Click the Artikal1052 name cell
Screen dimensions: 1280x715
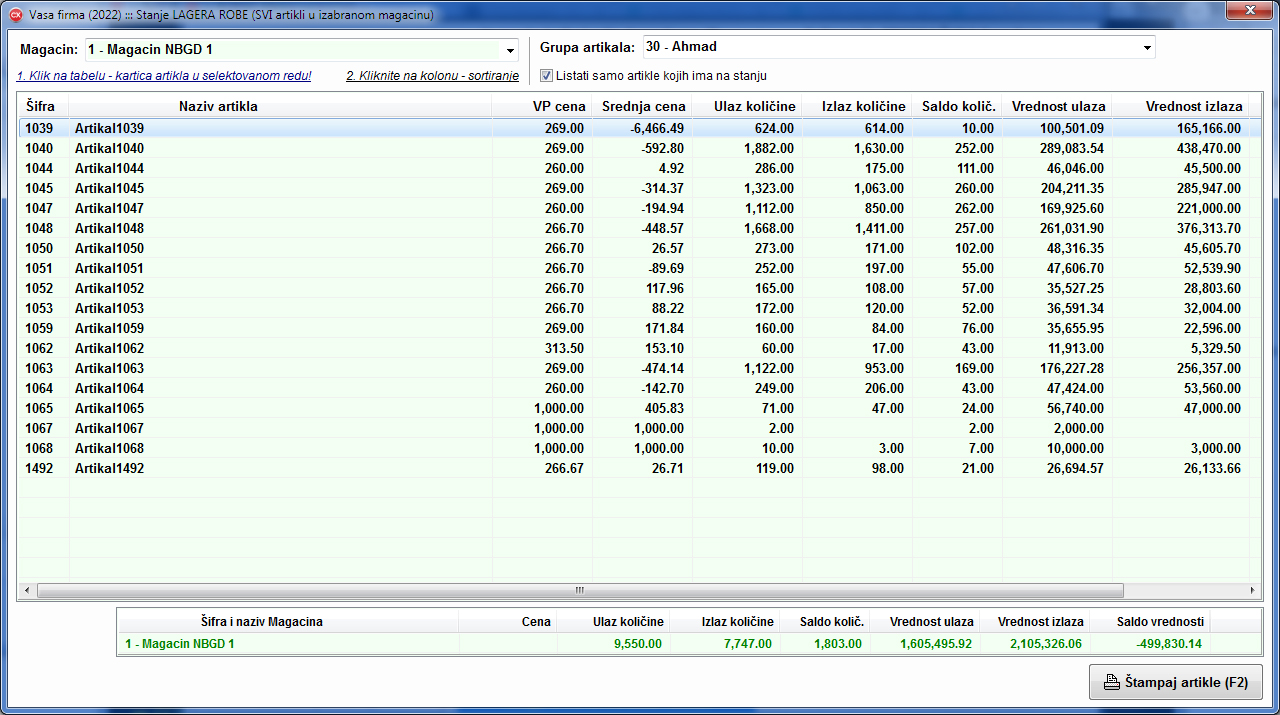[x=280, y=288]
